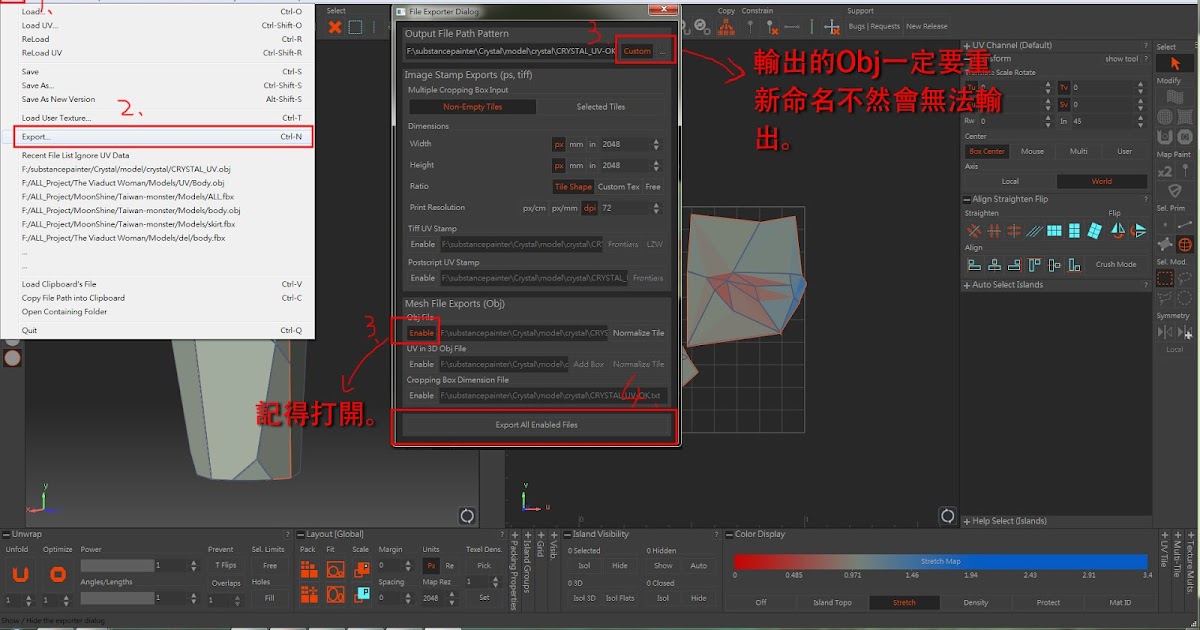Click the left Align icon in Align row
Viewport: 1200px width, 630px height.
coord(975,265)
